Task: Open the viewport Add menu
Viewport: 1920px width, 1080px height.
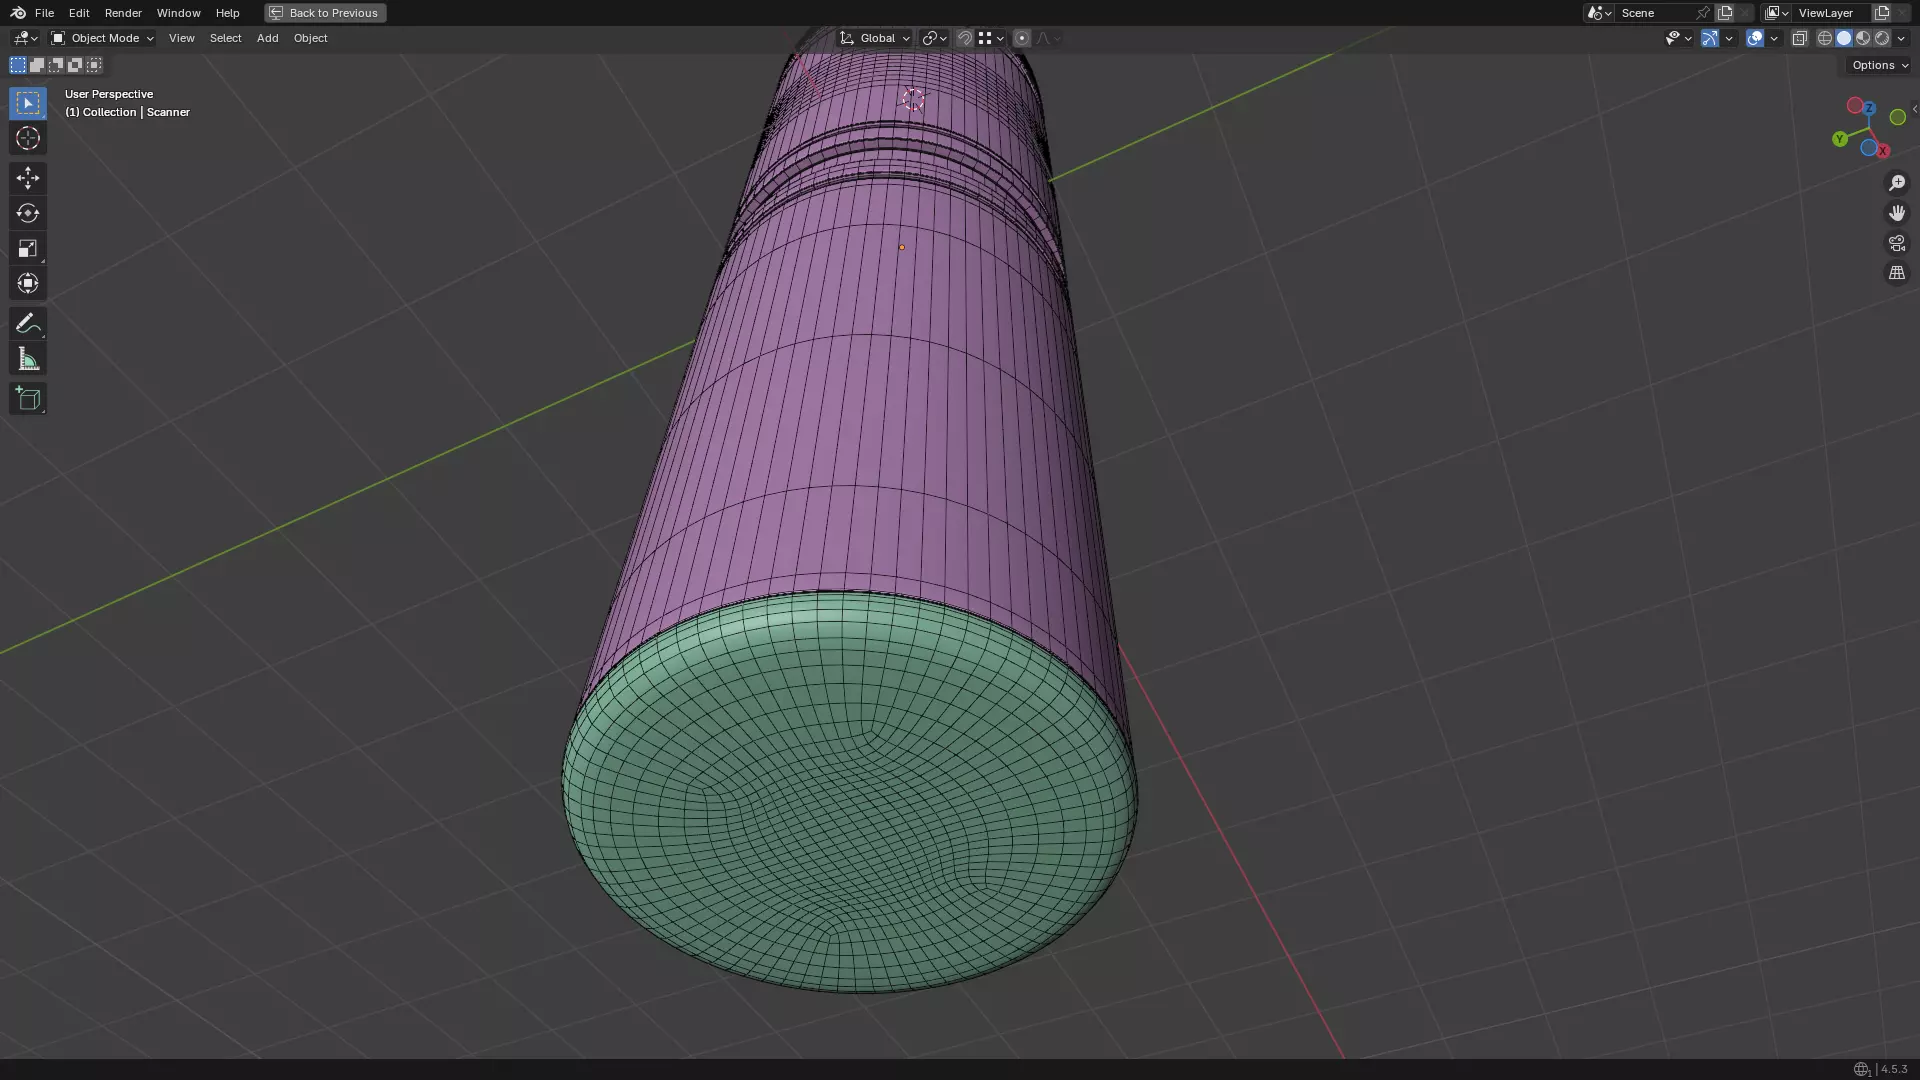Action: click(267, 38)
